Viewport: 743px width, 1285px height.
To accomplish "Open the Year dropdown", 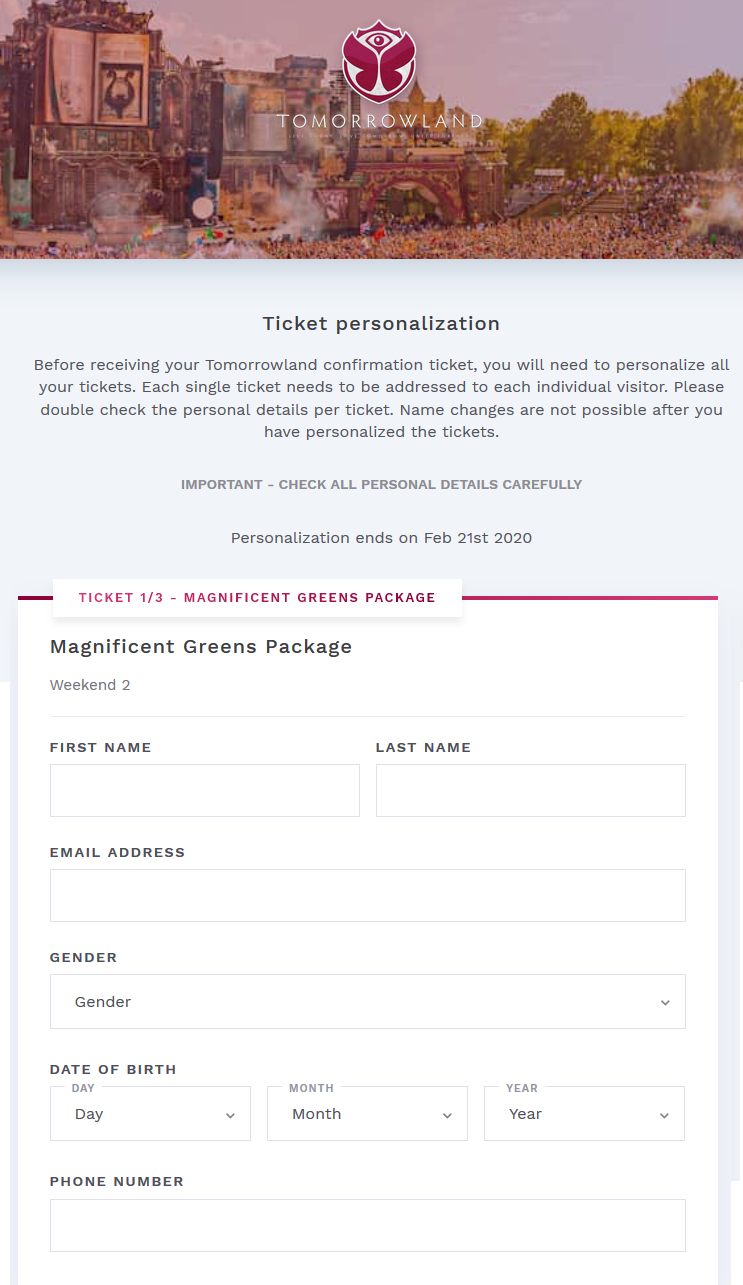I will coord(584,1113).
